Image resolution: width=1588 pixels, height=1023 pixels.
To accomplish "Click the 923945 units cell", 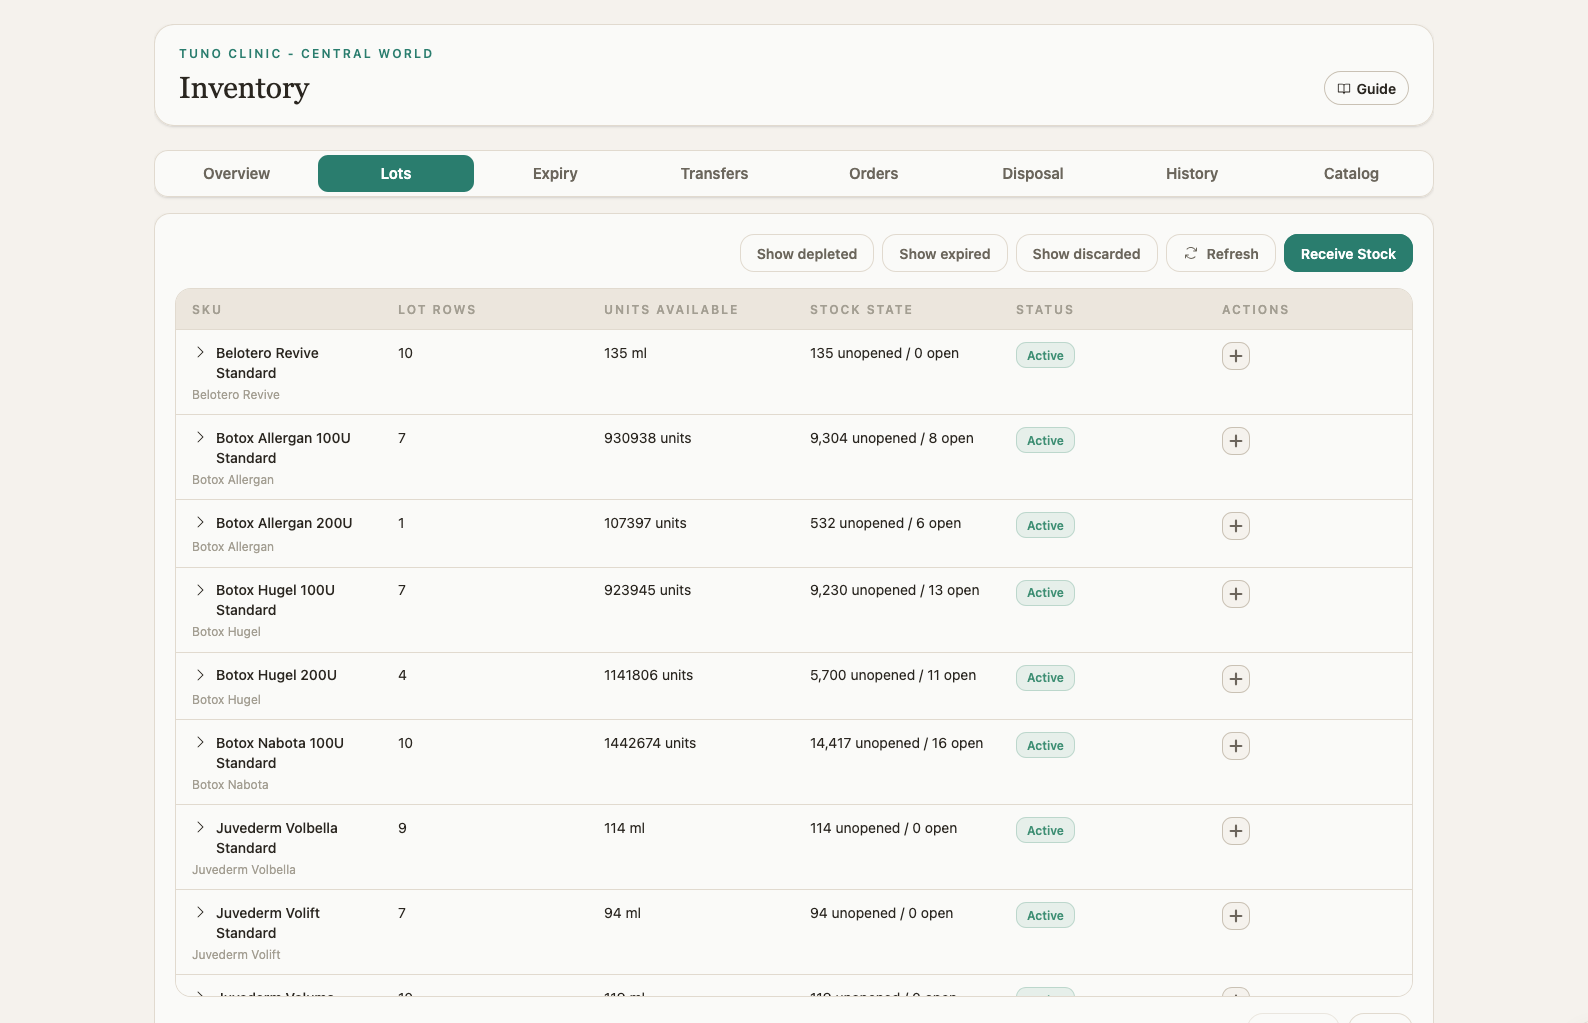I will pos(648,590).
